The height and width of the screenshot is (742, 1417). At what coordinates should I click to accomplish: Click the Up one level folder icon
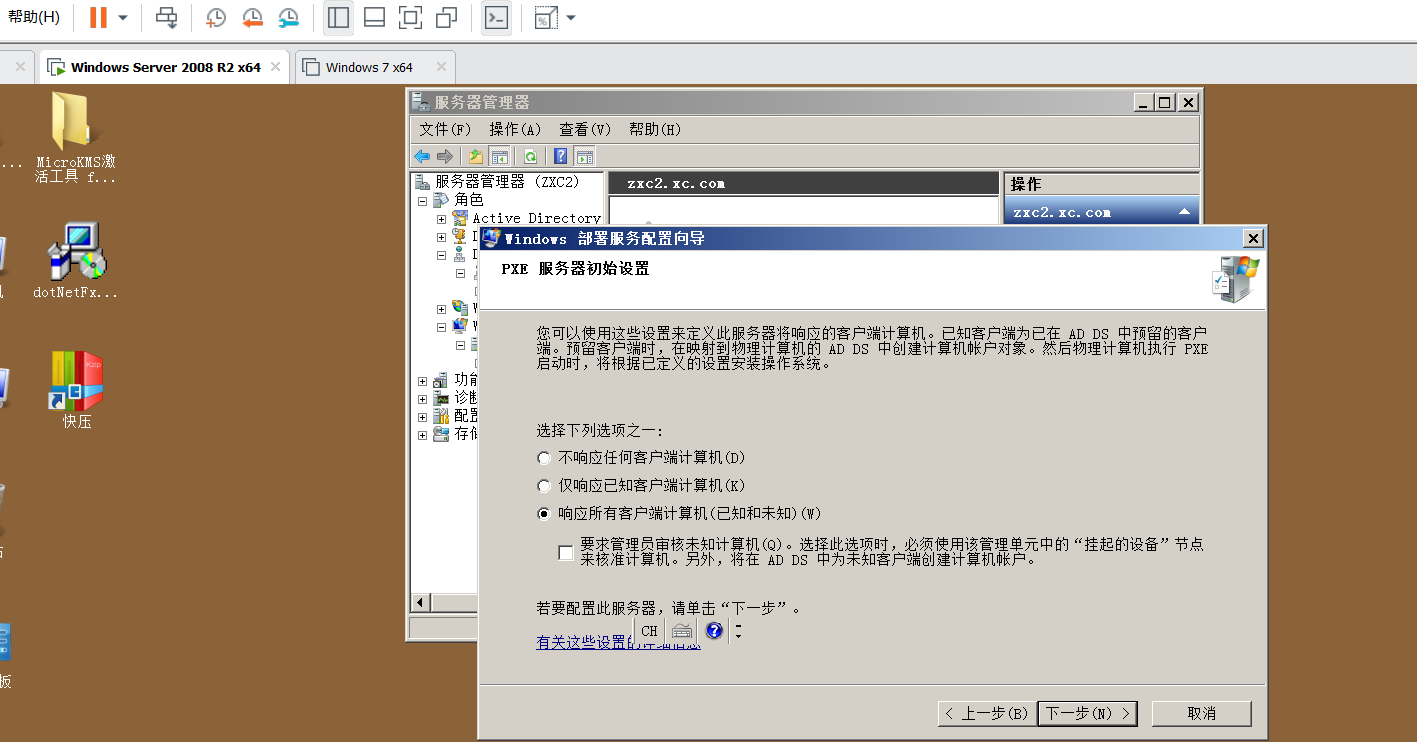coord(476,156)
